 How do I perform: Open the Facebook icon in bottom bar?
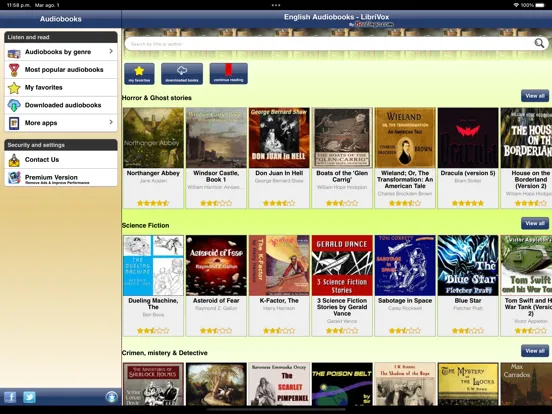[x=10, y=397]
